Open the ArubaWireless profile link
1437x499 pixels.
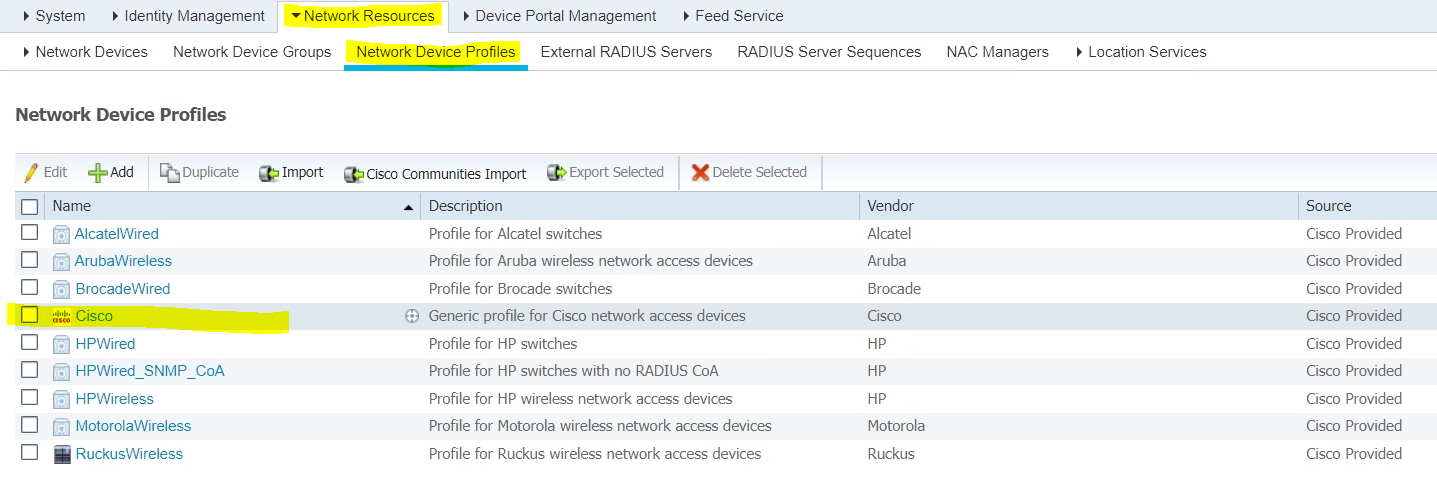click(x=124, y=261)
